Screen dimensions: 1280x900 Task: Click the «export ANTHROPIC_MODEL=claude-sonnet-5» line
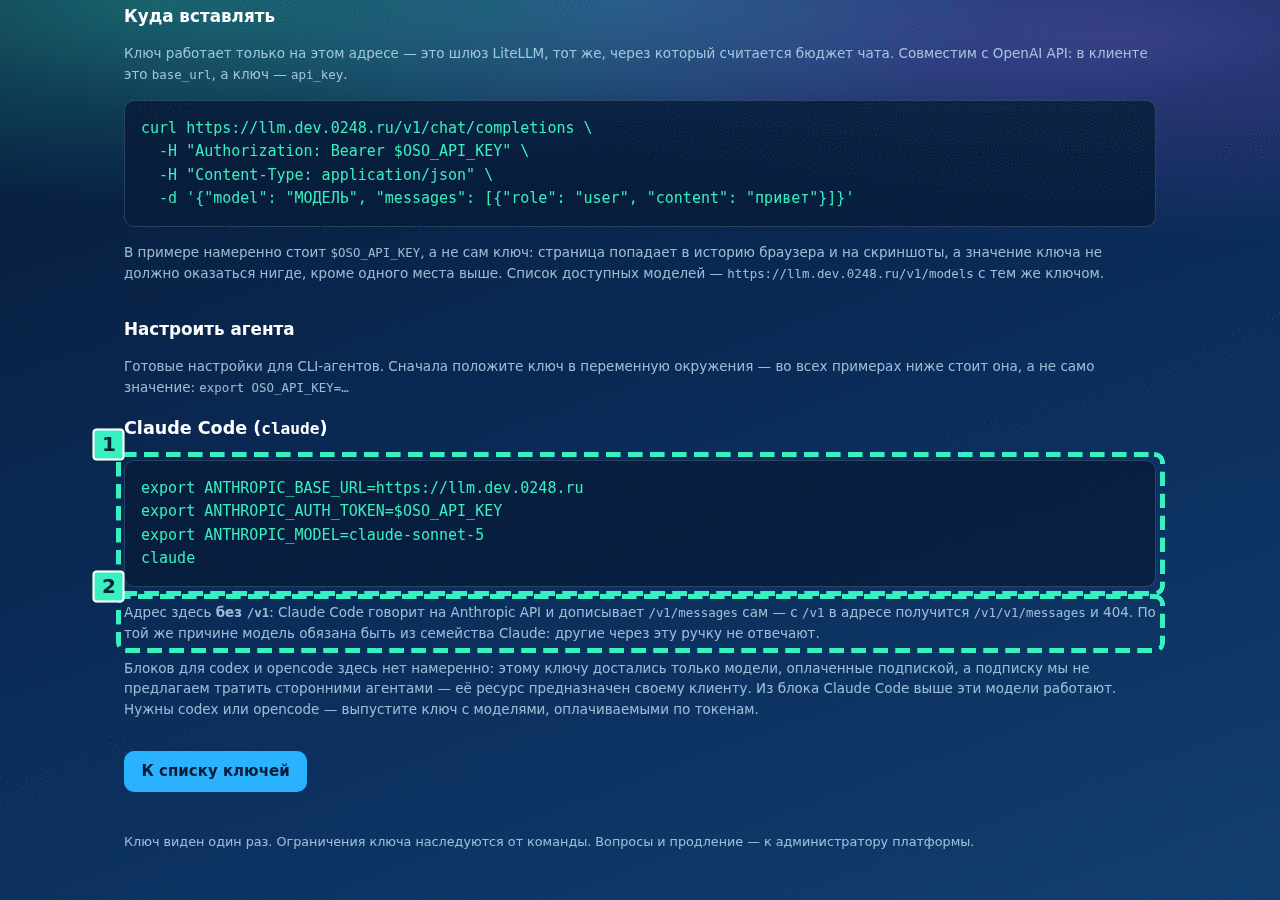(x=312, y=535)
